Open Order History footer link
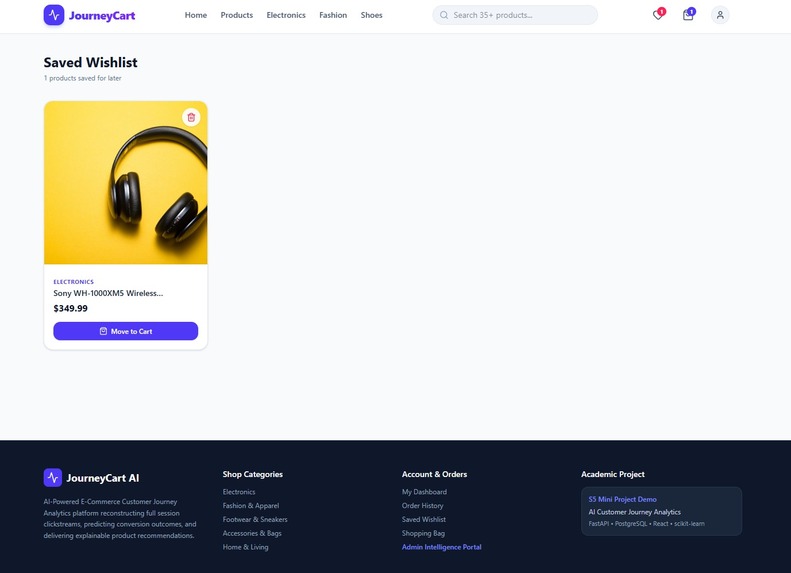The image size is (791, 573). pos(422,505)
